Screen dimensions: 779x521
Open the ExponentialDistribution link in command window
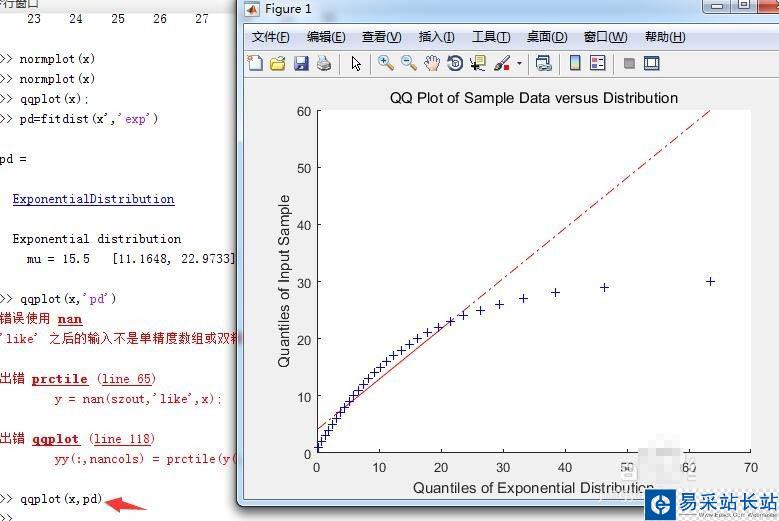93,199
